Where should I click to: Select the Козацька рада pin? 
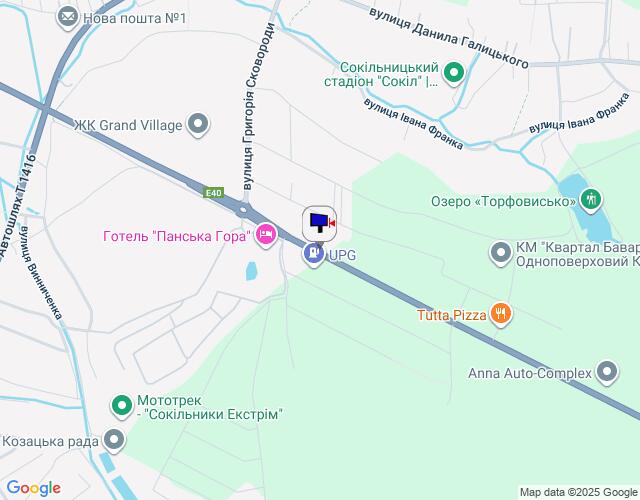coord(114,441)
